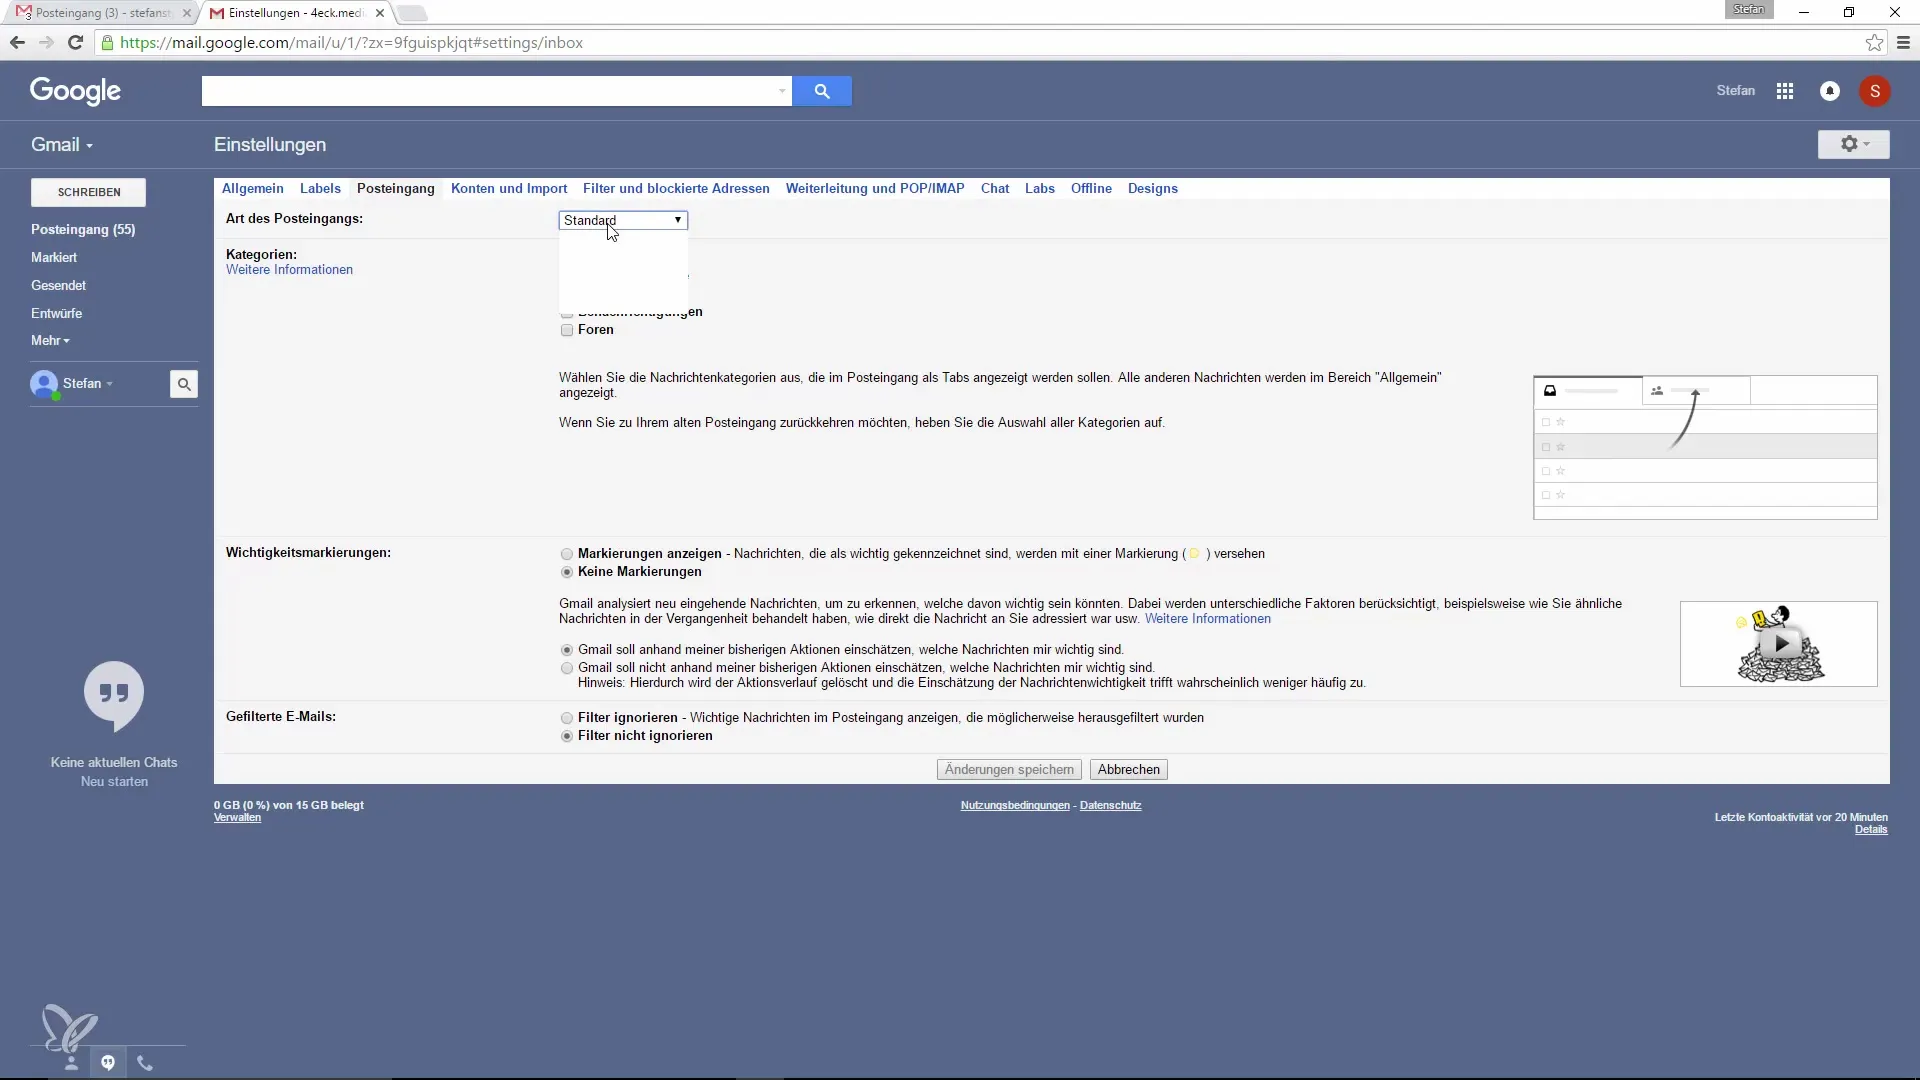Open the settings gear menu
1920x1080 pixels.
1853,144
